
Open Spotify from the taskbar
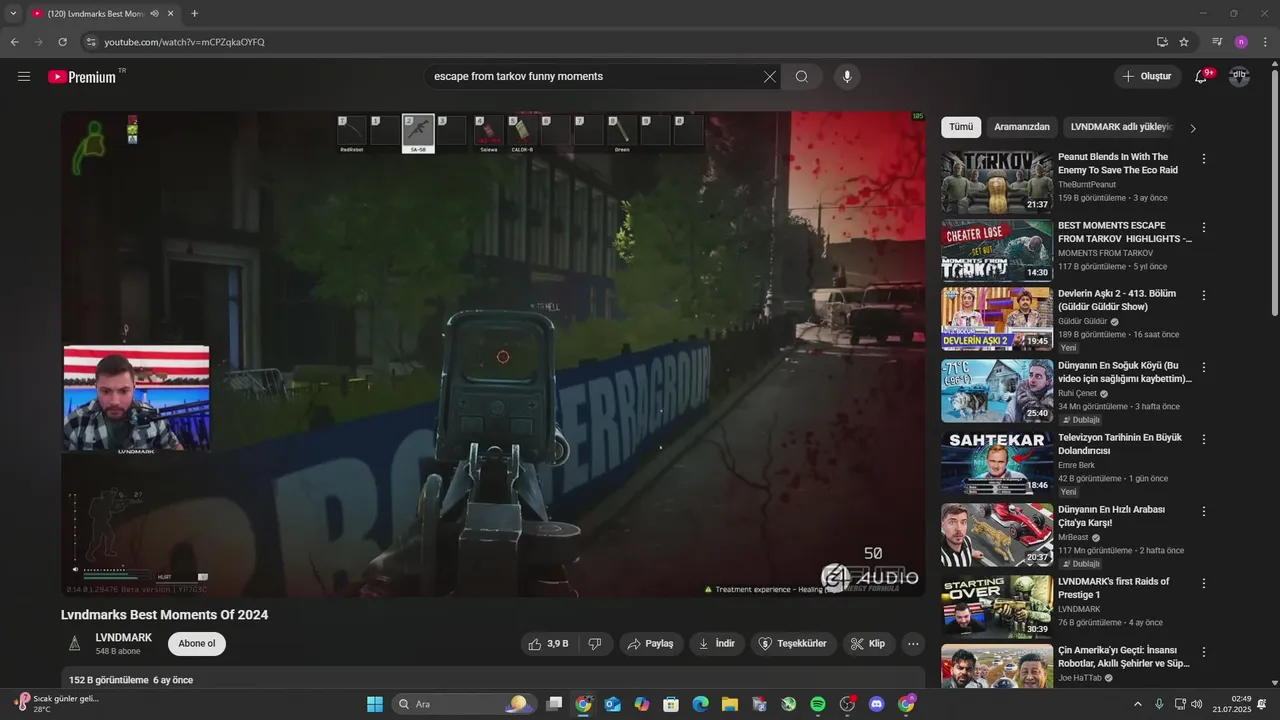tap(818, 704)
